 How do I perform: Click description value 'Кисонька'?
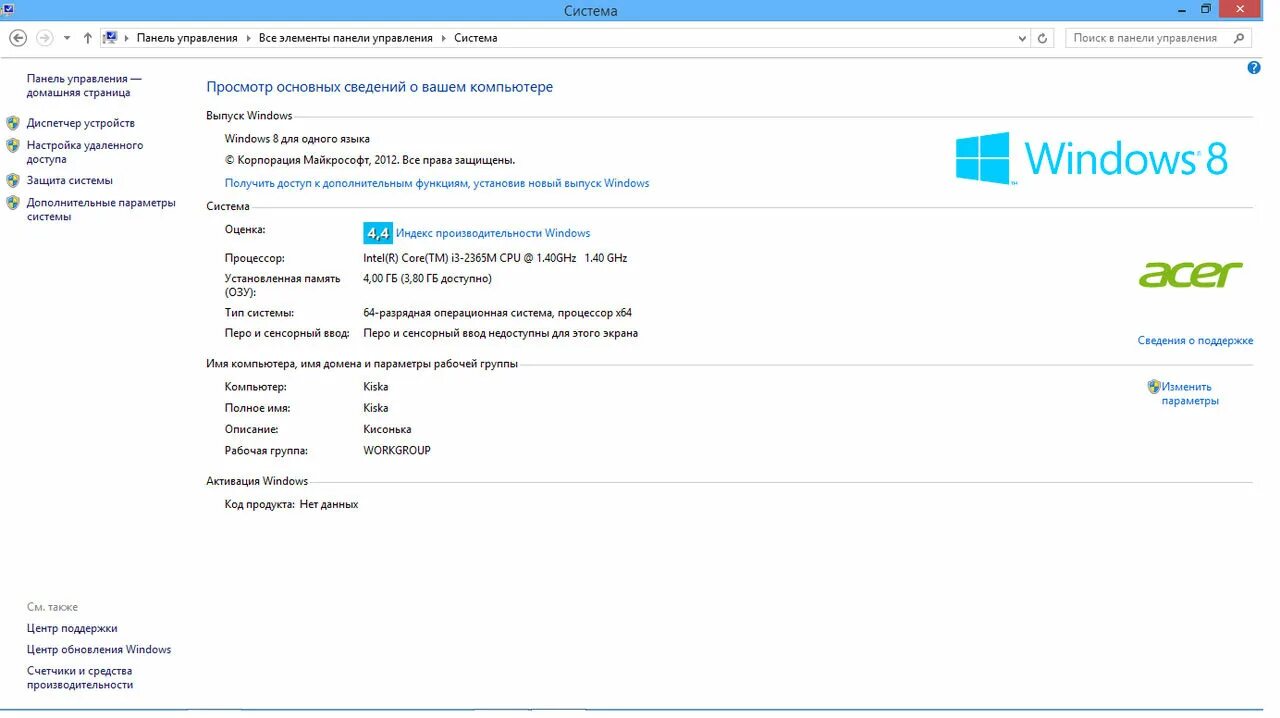(x=387, y=430)
